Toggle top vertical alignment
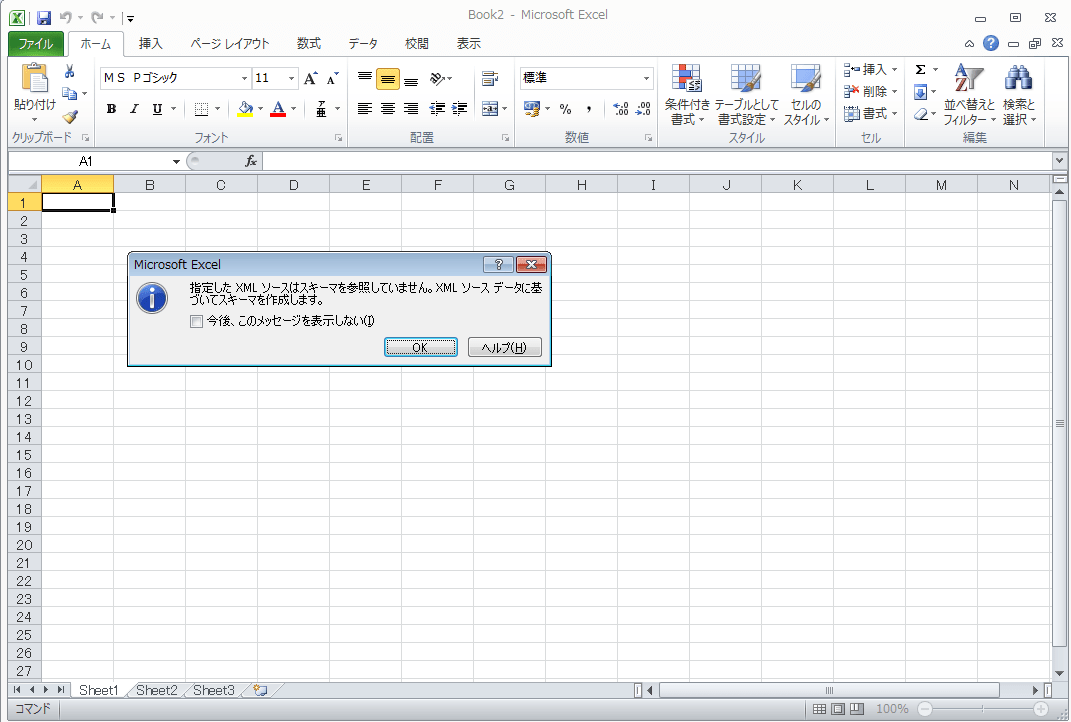1071x722 pixels. pyautogui.click(x=365, y=79)
